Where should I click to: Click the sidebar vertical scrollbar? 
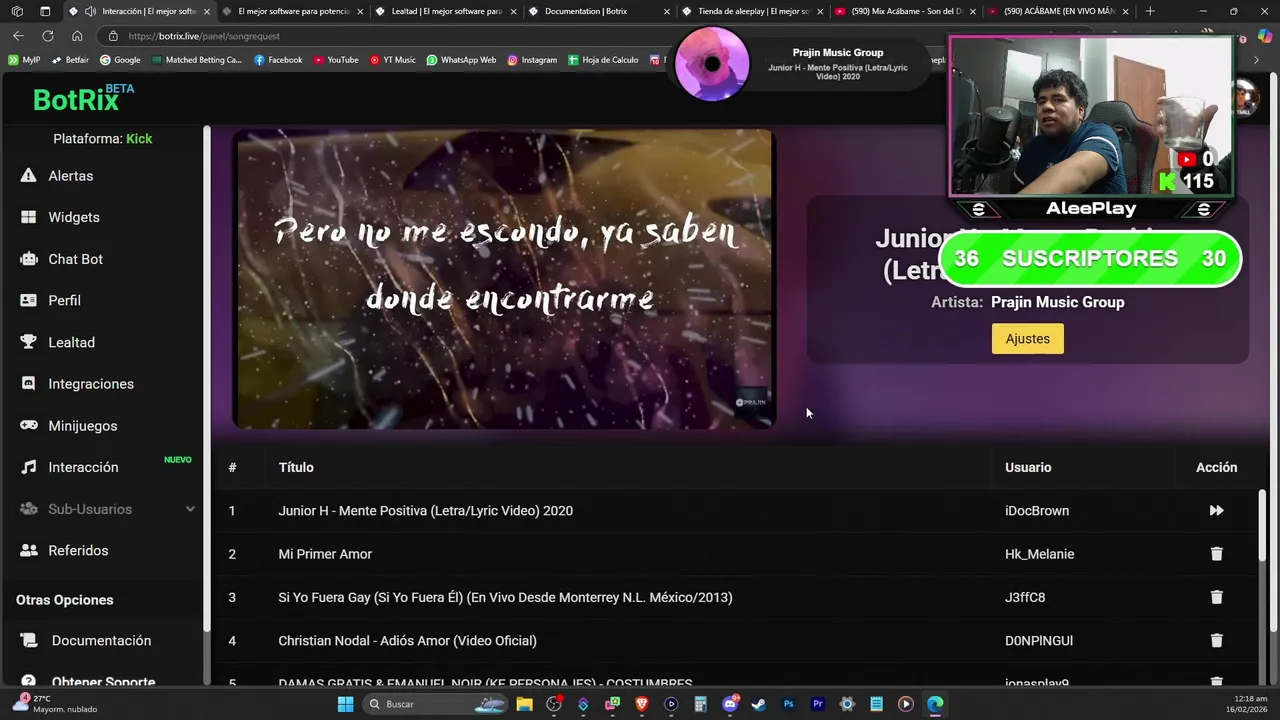[x=207, y=378]
